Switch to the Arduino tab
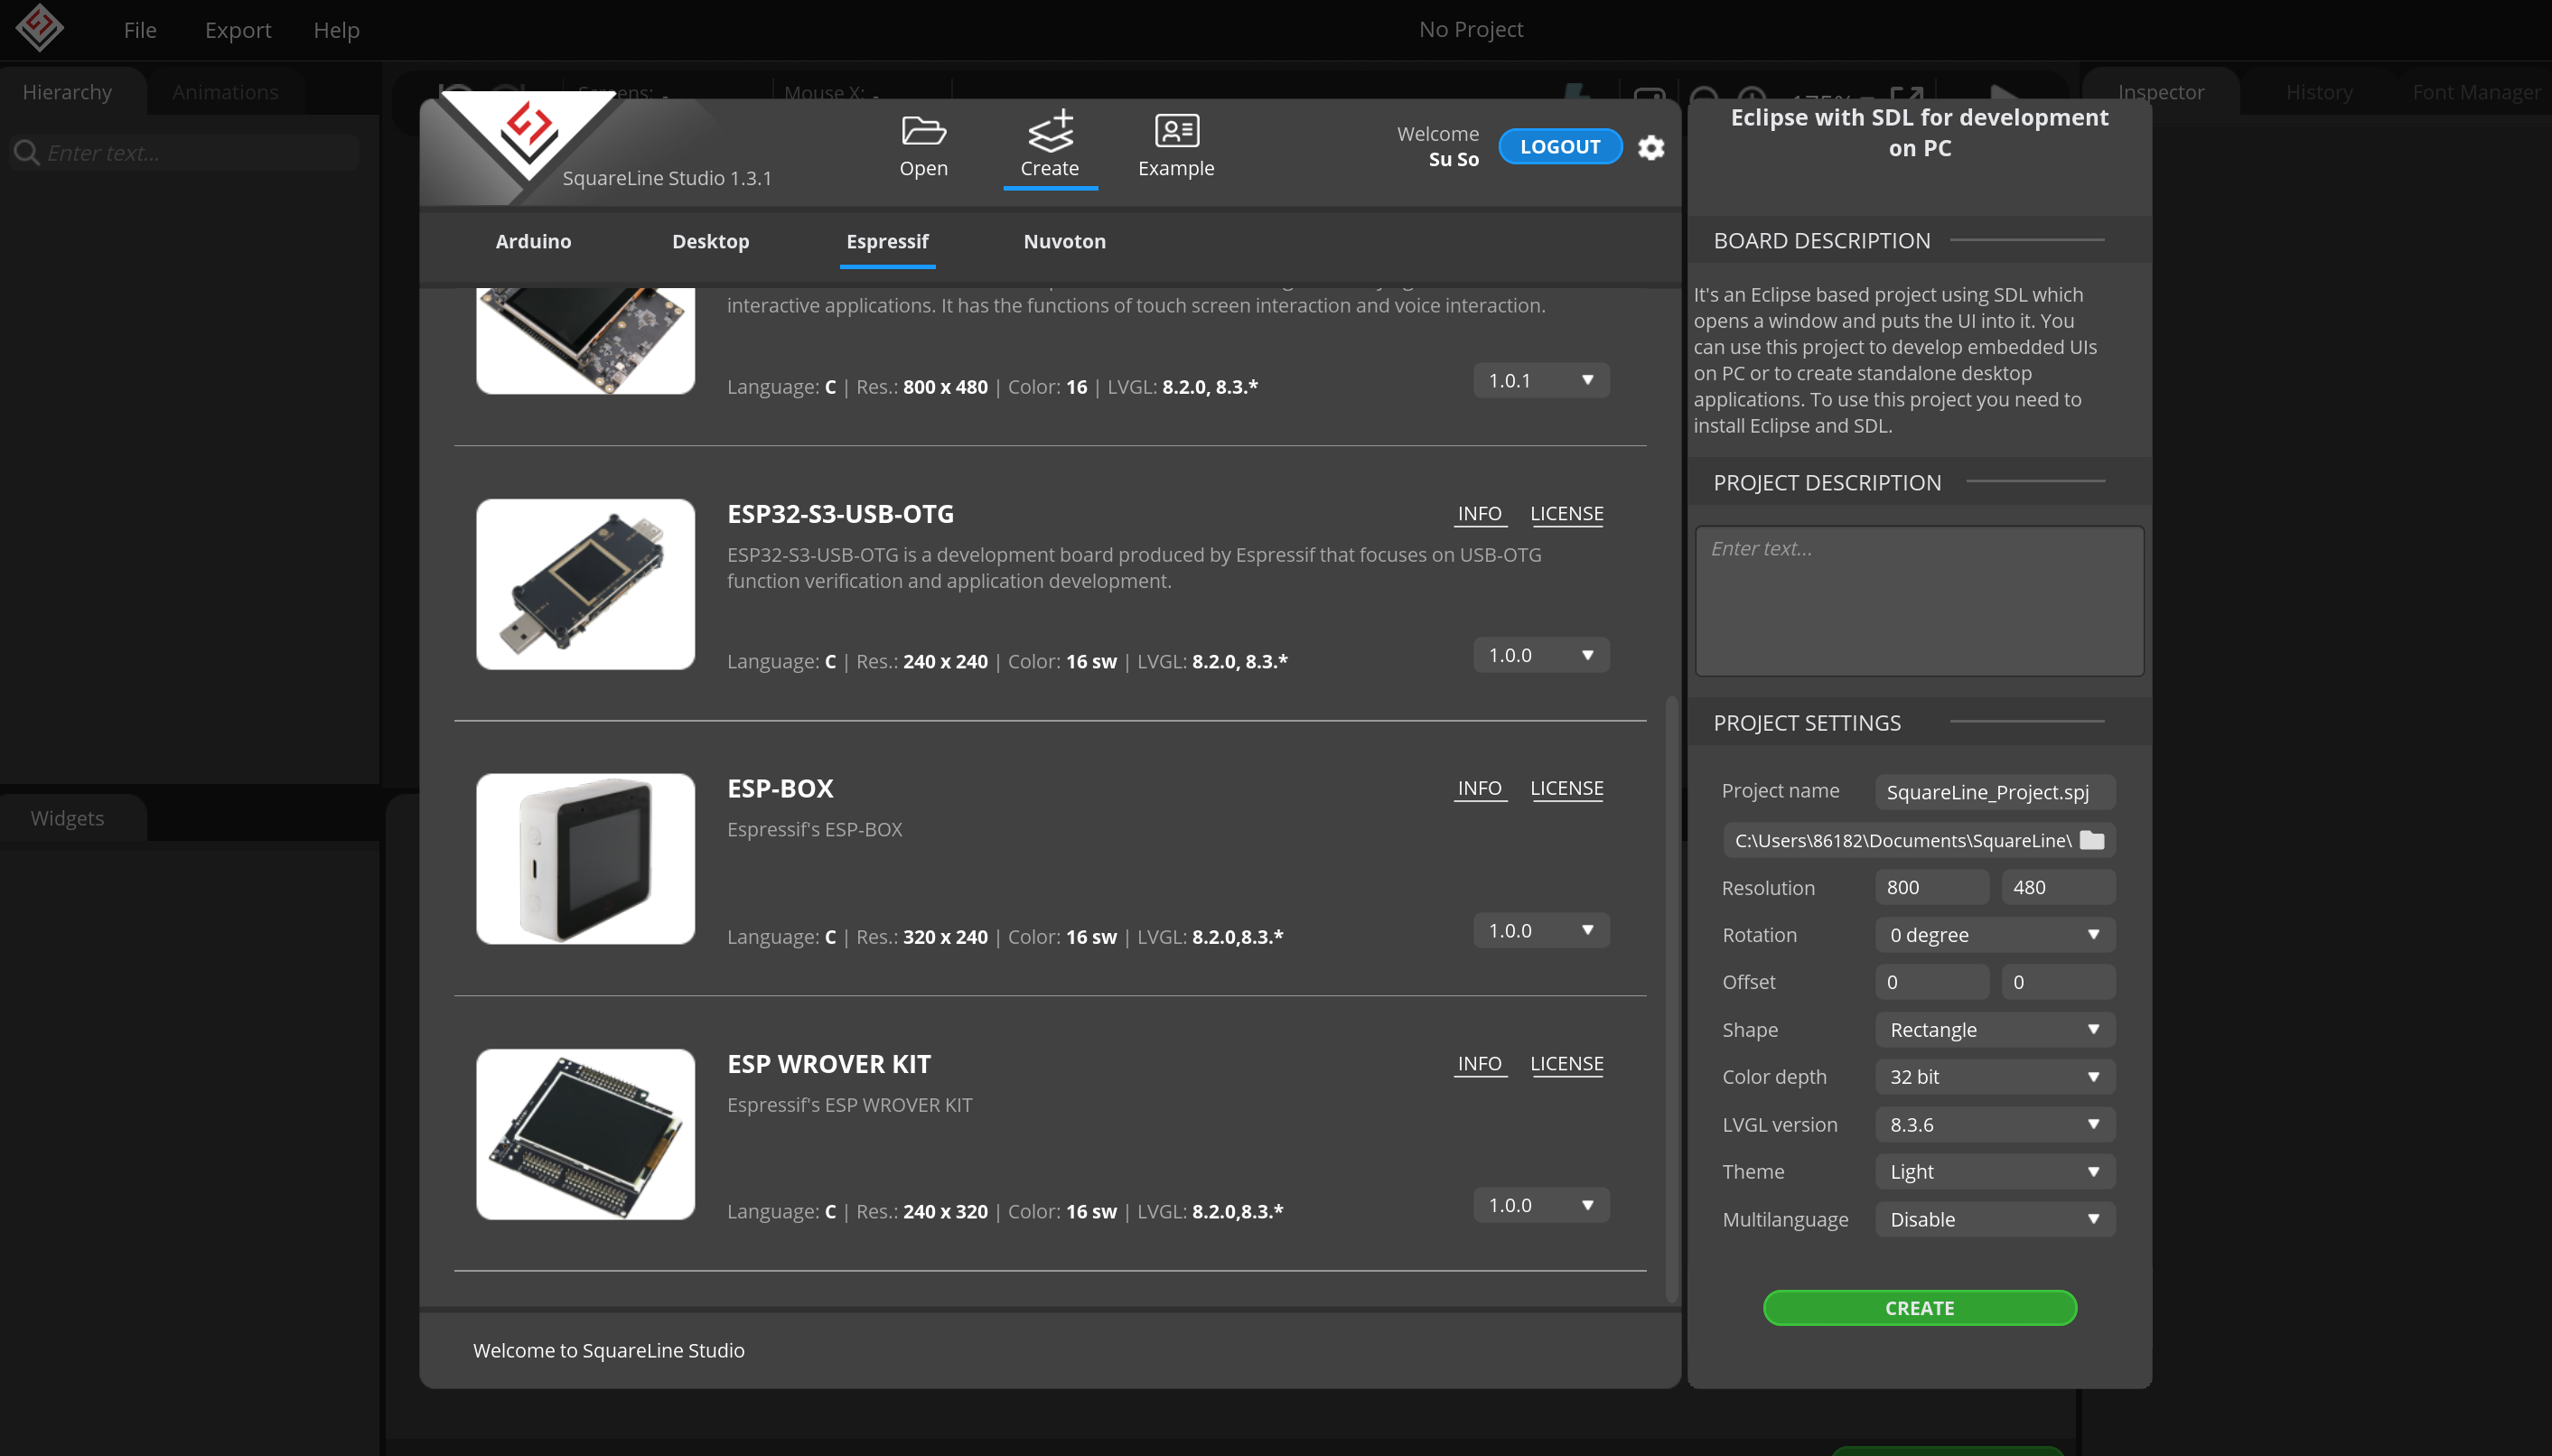 [x=533, y=241]
